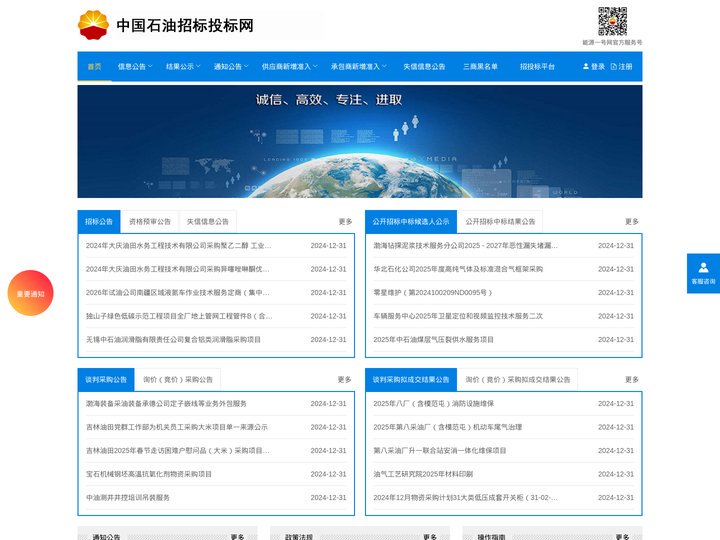Open 吉林油田党群工作部…大米项目 notice

click(177, 427)
